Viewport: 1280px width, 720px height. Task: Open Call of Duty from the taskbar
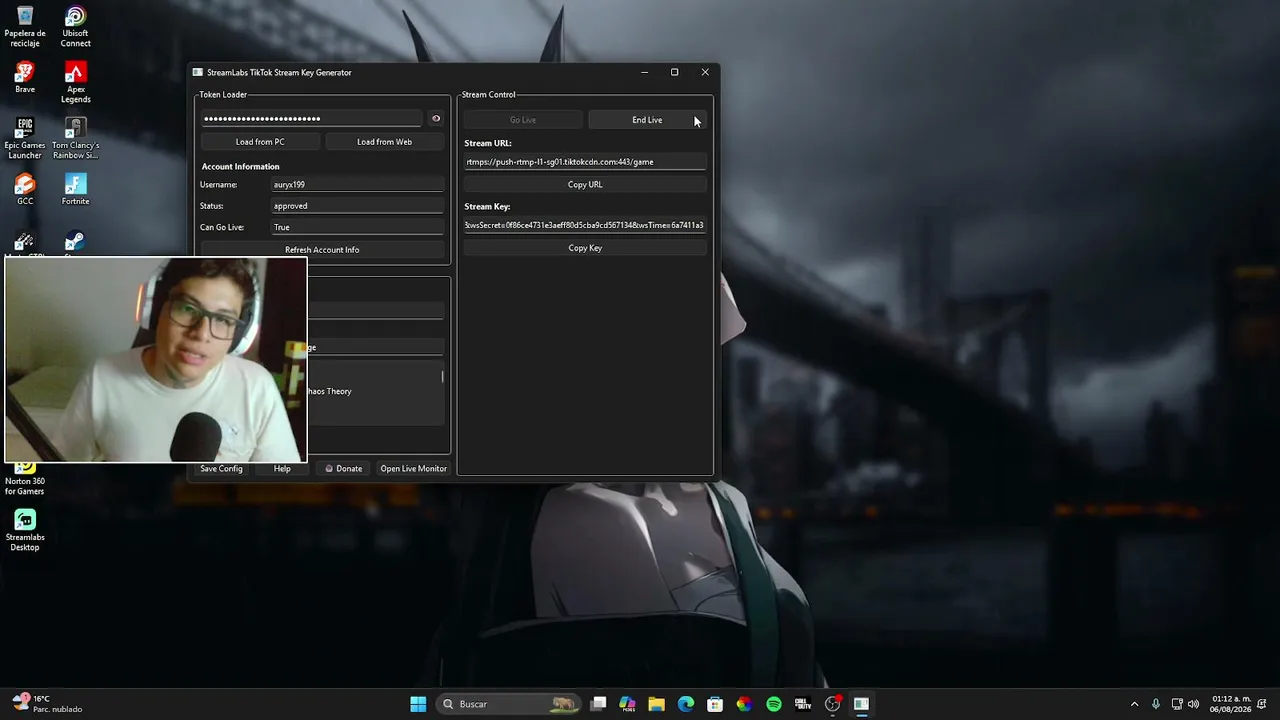click(x=803, y=704)
